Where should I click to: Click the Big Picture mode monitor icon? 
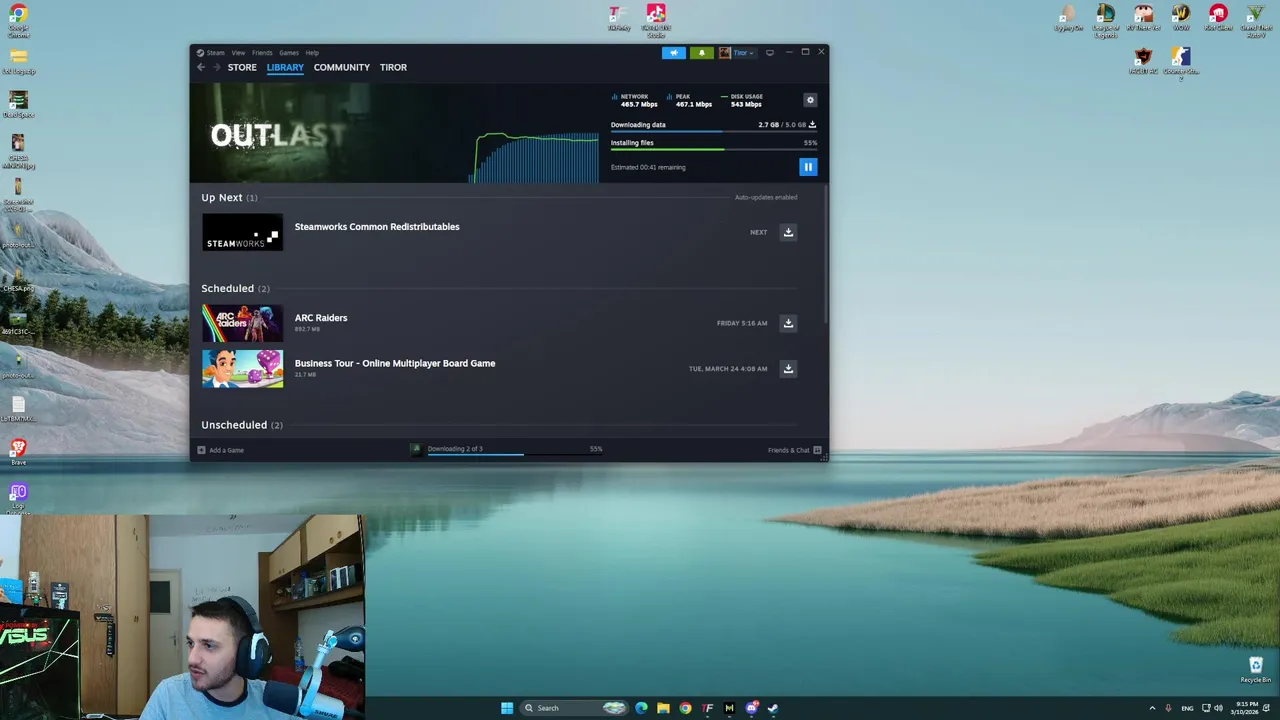click(769, 53)
